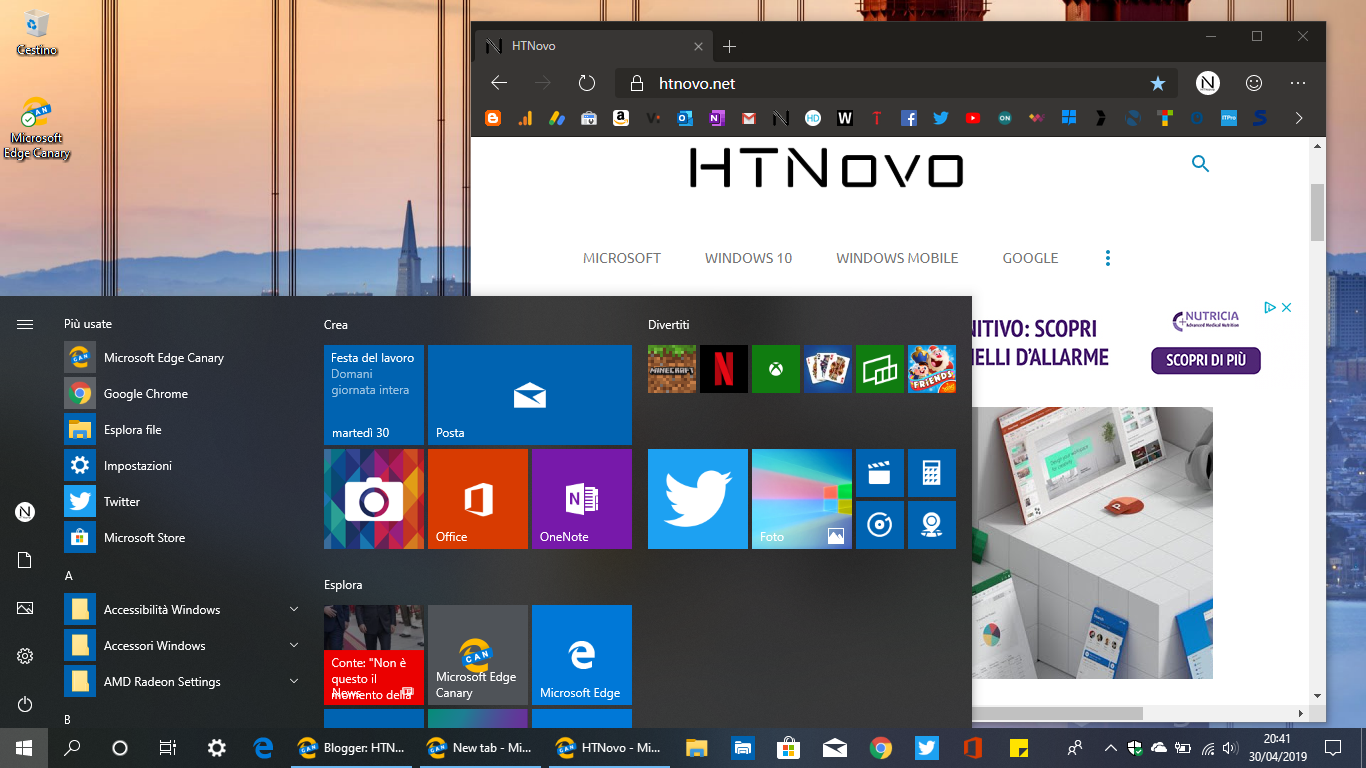Click the SCOPRI DI PIÙ ad button
Image resolution: width=1366 pixels, height=768 pixels.
coord(1206,361)
